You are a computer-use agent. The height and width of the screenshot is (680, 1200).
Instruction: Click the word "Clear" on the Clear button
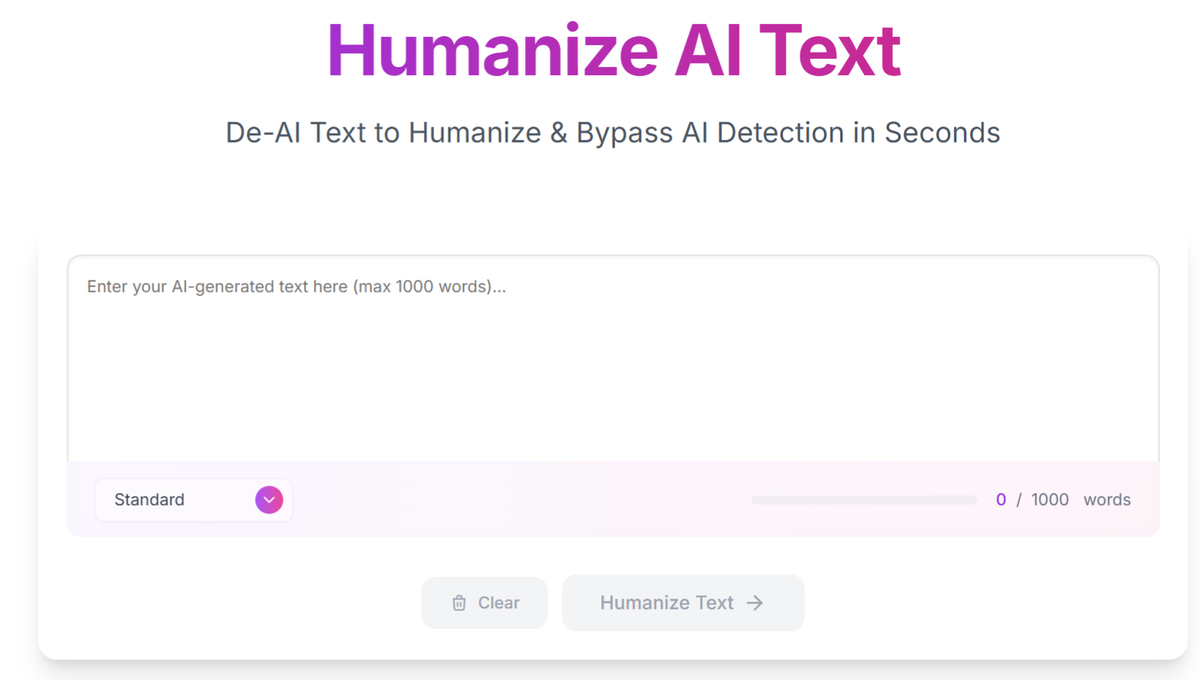point(498,603)
